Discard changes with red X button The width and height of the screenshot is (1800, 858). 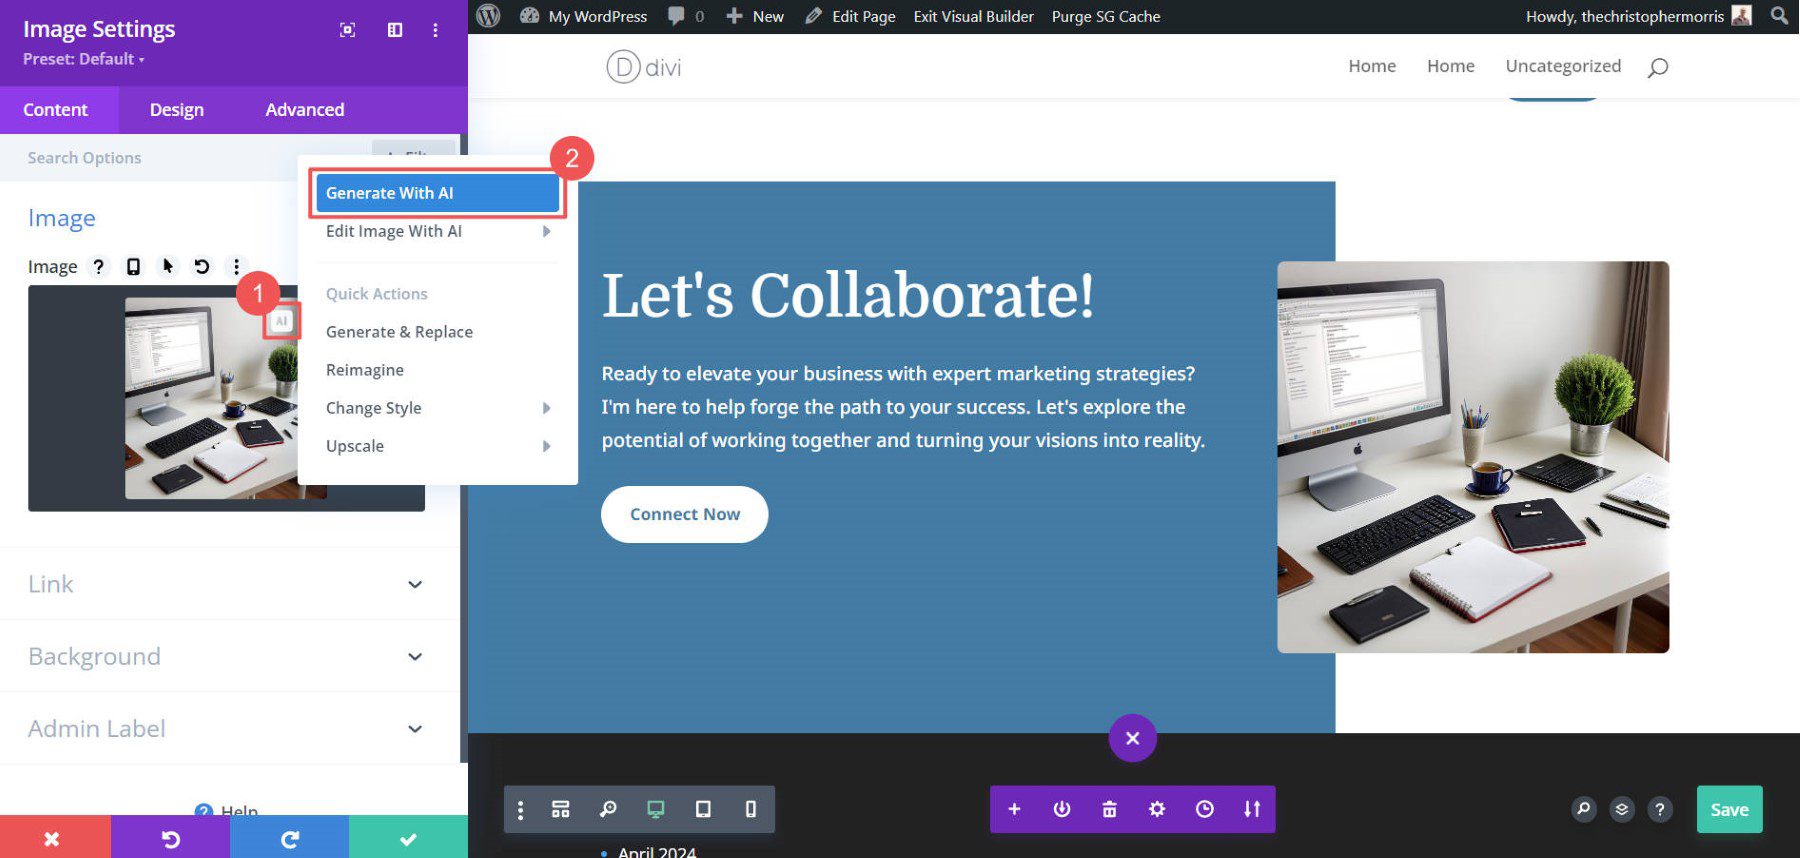pos(55,838)
